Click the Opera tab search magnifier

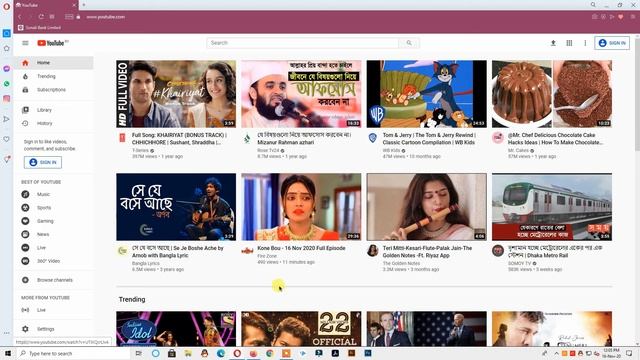[593, 4]
